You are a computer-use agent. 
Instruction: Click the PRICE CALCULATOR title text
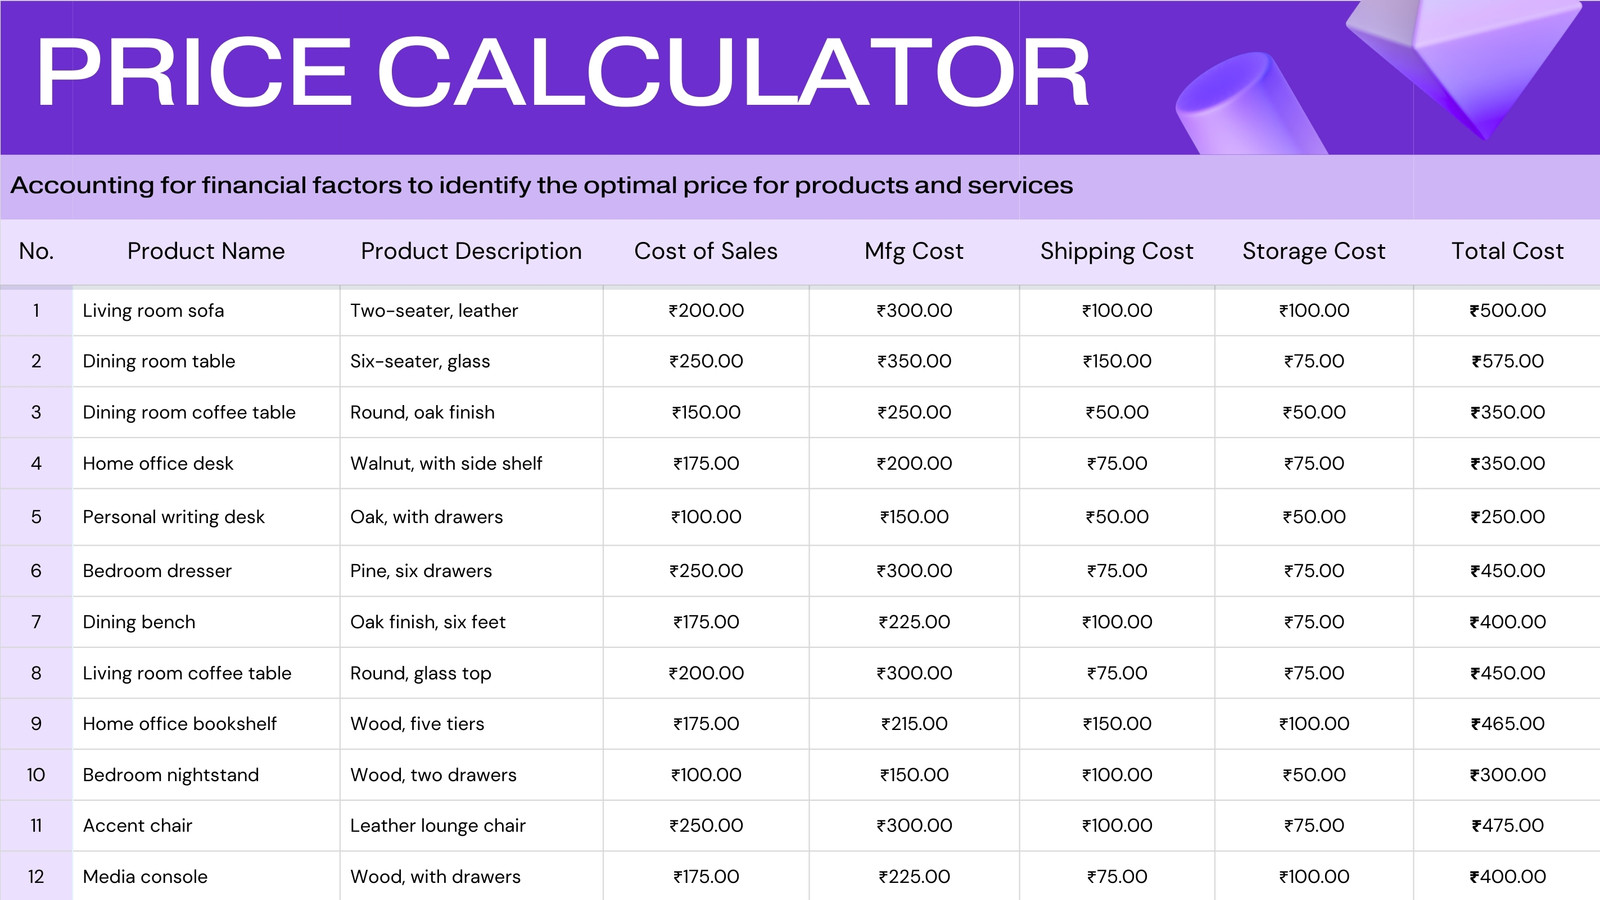coord(563,72)
